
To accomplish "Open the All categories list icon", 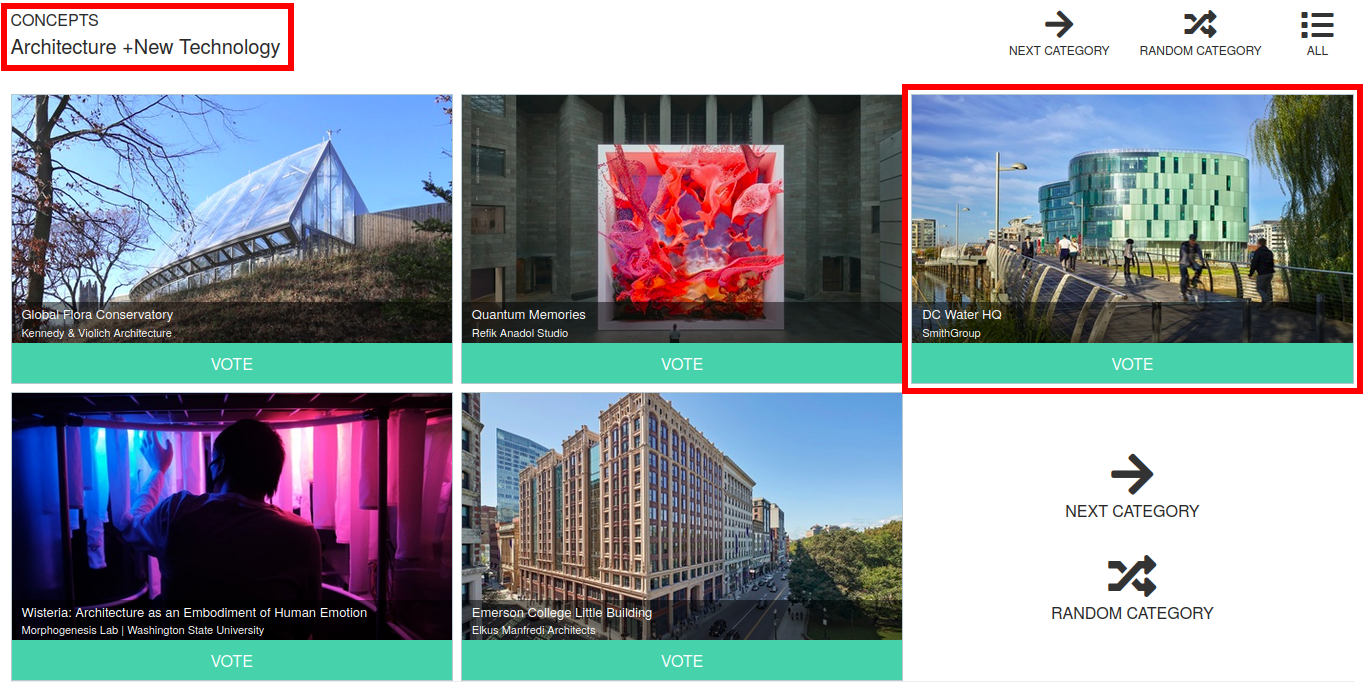I will click(1317, 24).
